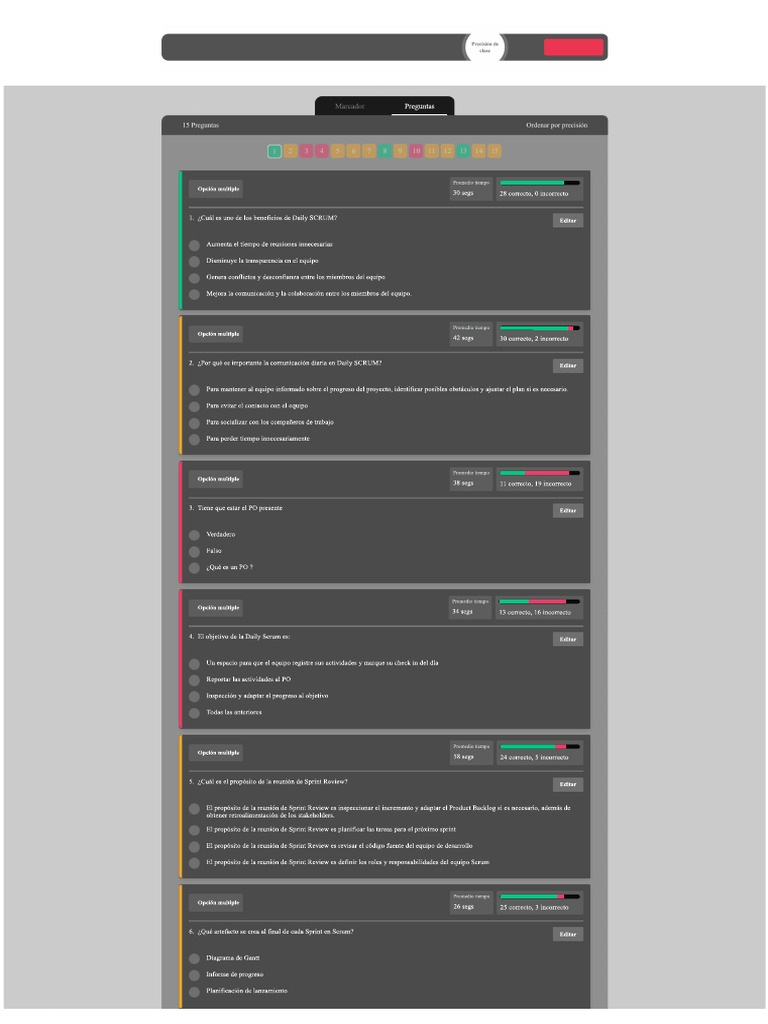This screenshot has height=1024, width=768.
Task: Click question 1 accuracy bar, 28 correcto
Action: (x=539, y=183)
